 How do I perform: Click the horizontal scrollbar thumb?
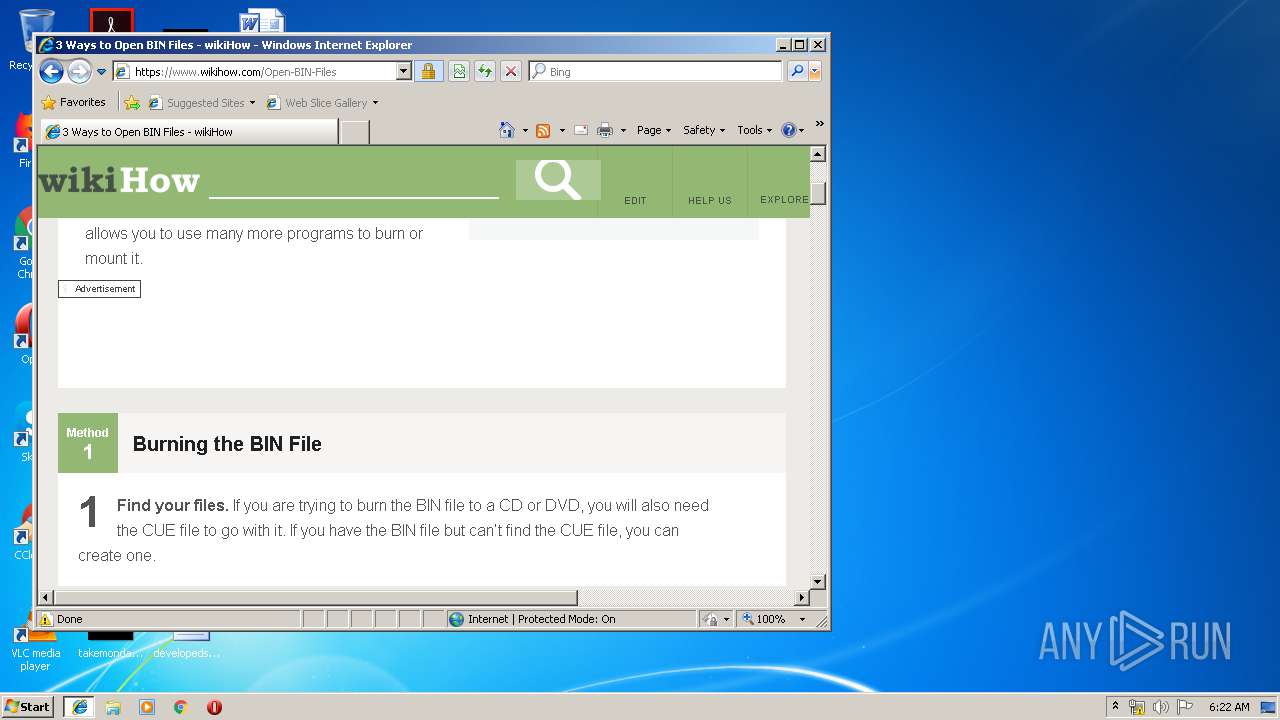click(315, 598)
